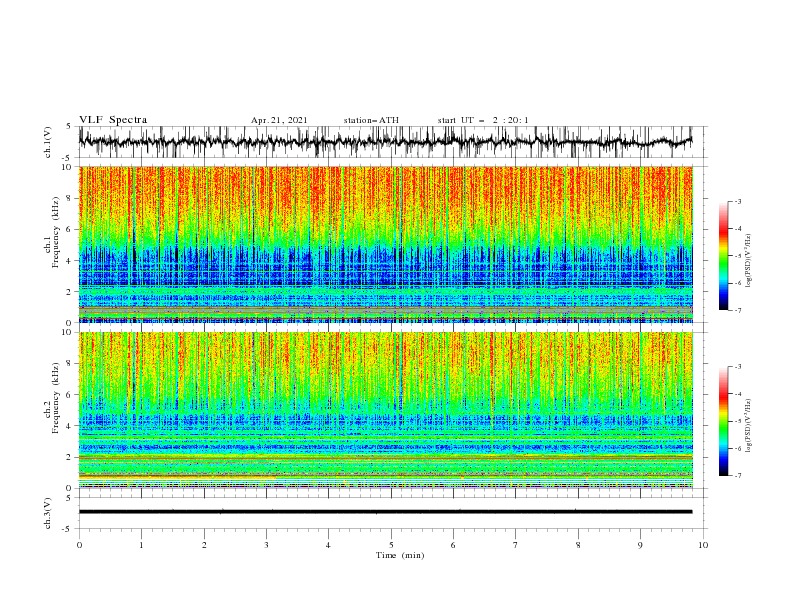Click the ch.2 color bar "-7" label
The height and width of the screenshot is (612, 792).
coord(737,475)
